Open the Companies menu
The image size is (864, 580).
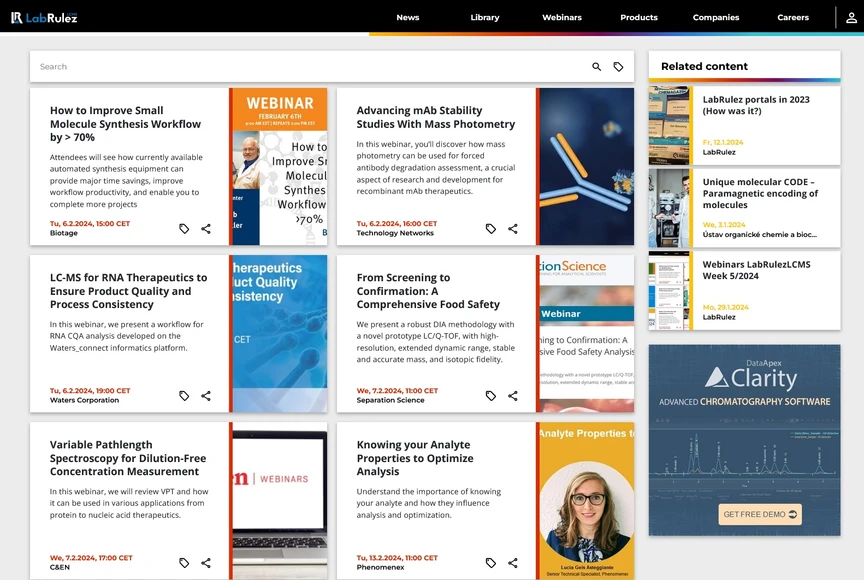coord(716,18)
